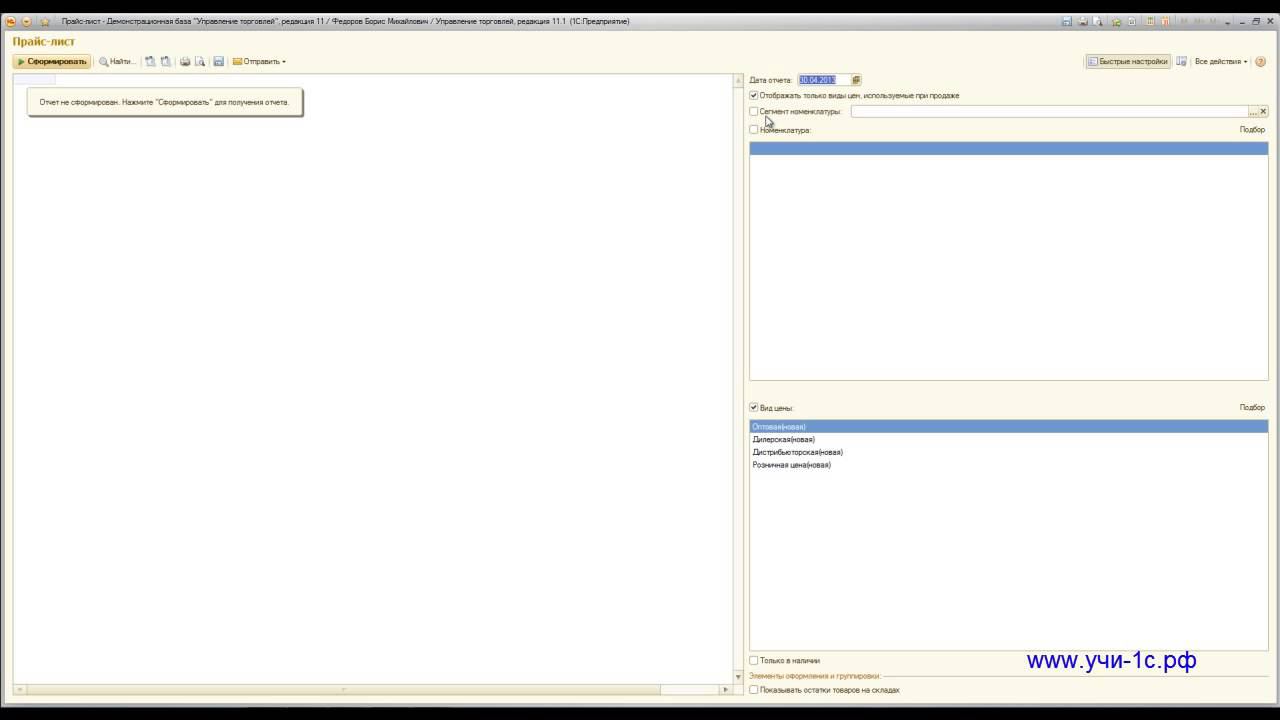Viewport: 1280px width, 720px height.
Task: Open the Отправить dropdown menu
Action: 259,62
